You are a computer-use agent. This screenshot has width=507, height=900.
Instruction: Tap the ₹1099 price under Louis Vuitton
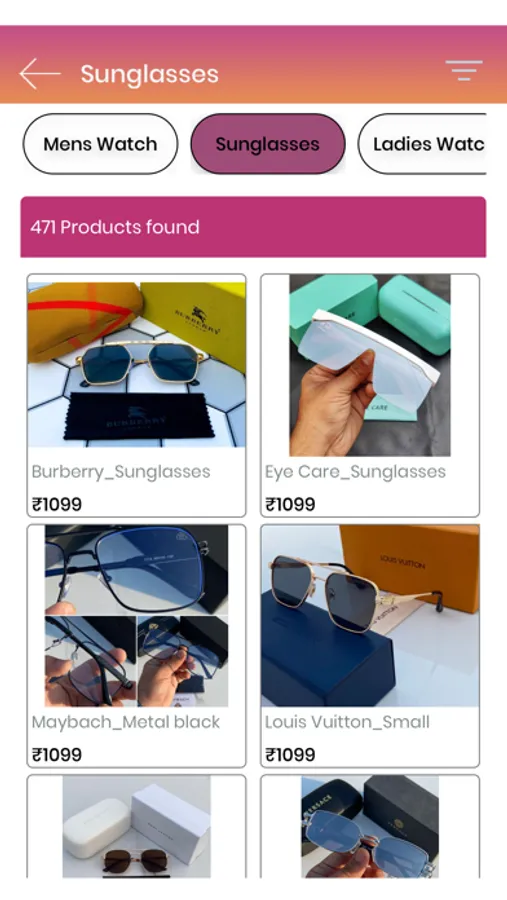[290, 755]
